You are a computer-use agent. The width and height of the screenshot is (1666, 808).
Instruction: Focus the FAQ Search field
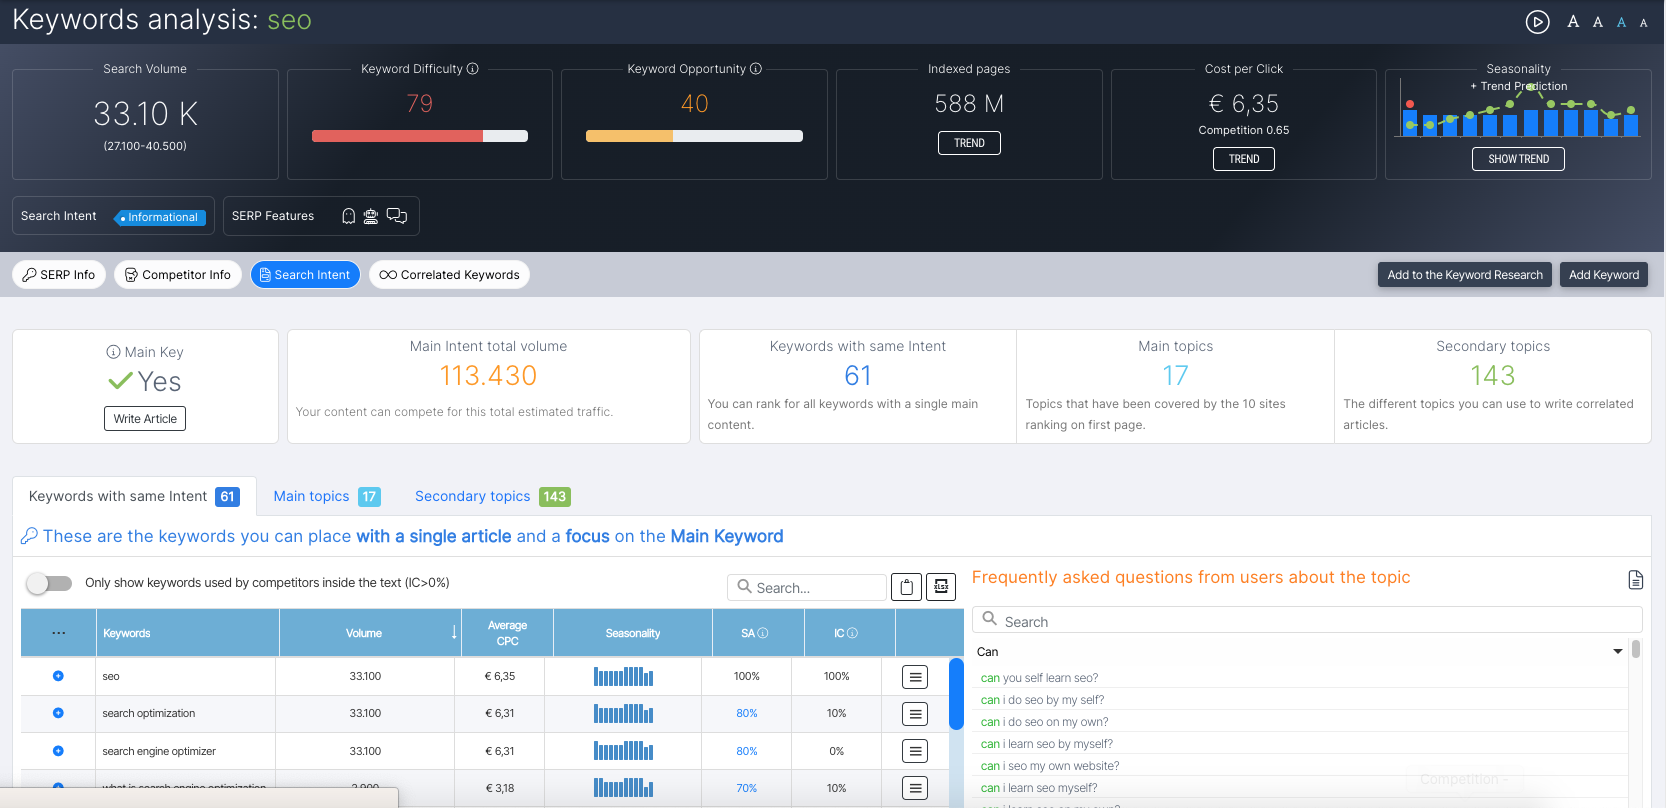1307,621
